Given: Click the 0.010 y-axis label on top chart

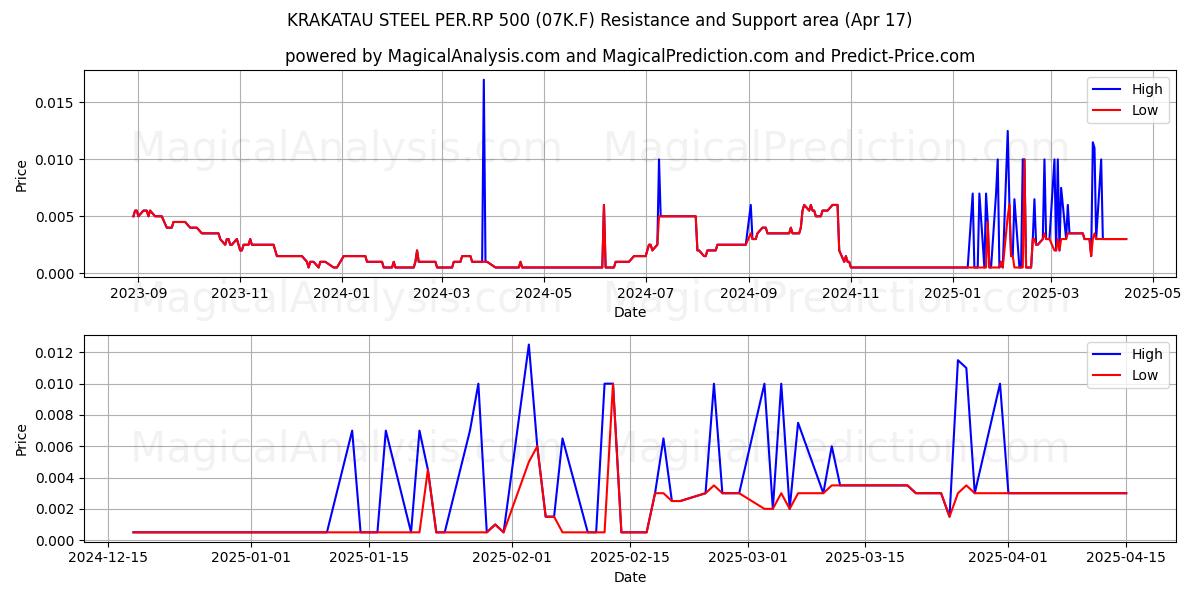Looking at the screenshot, I should pyautogui.click(x=56, y=160).
